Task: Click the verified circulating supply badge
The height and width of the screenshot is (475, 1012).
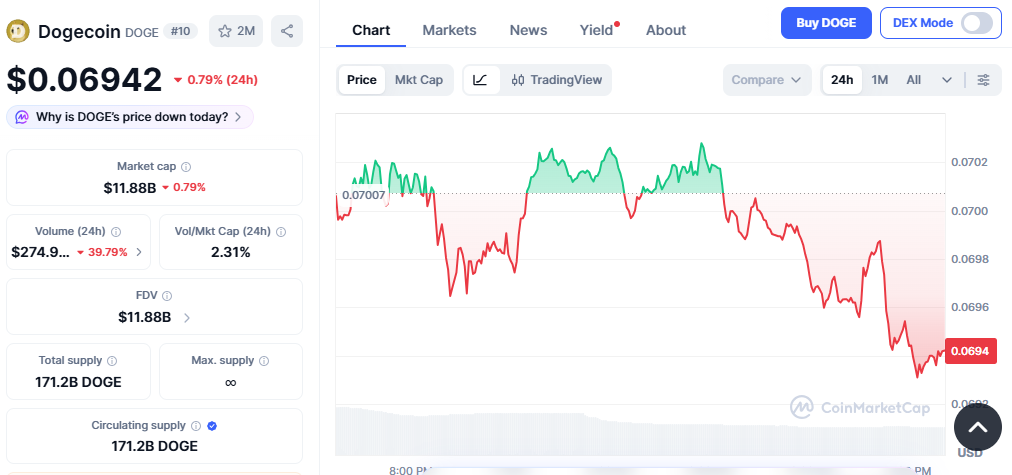Action: [212, 426]
